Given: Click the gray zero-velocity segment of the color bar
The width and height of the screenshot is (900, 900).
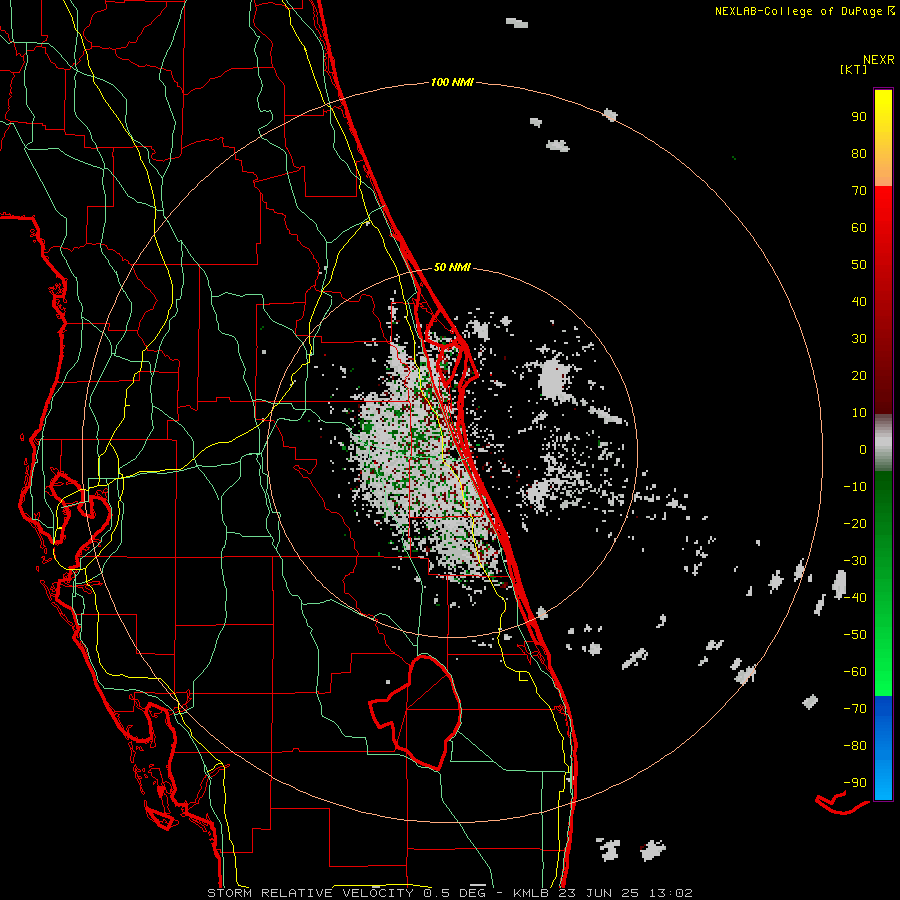Looking at the screenshot, I should tap(883, 443).
